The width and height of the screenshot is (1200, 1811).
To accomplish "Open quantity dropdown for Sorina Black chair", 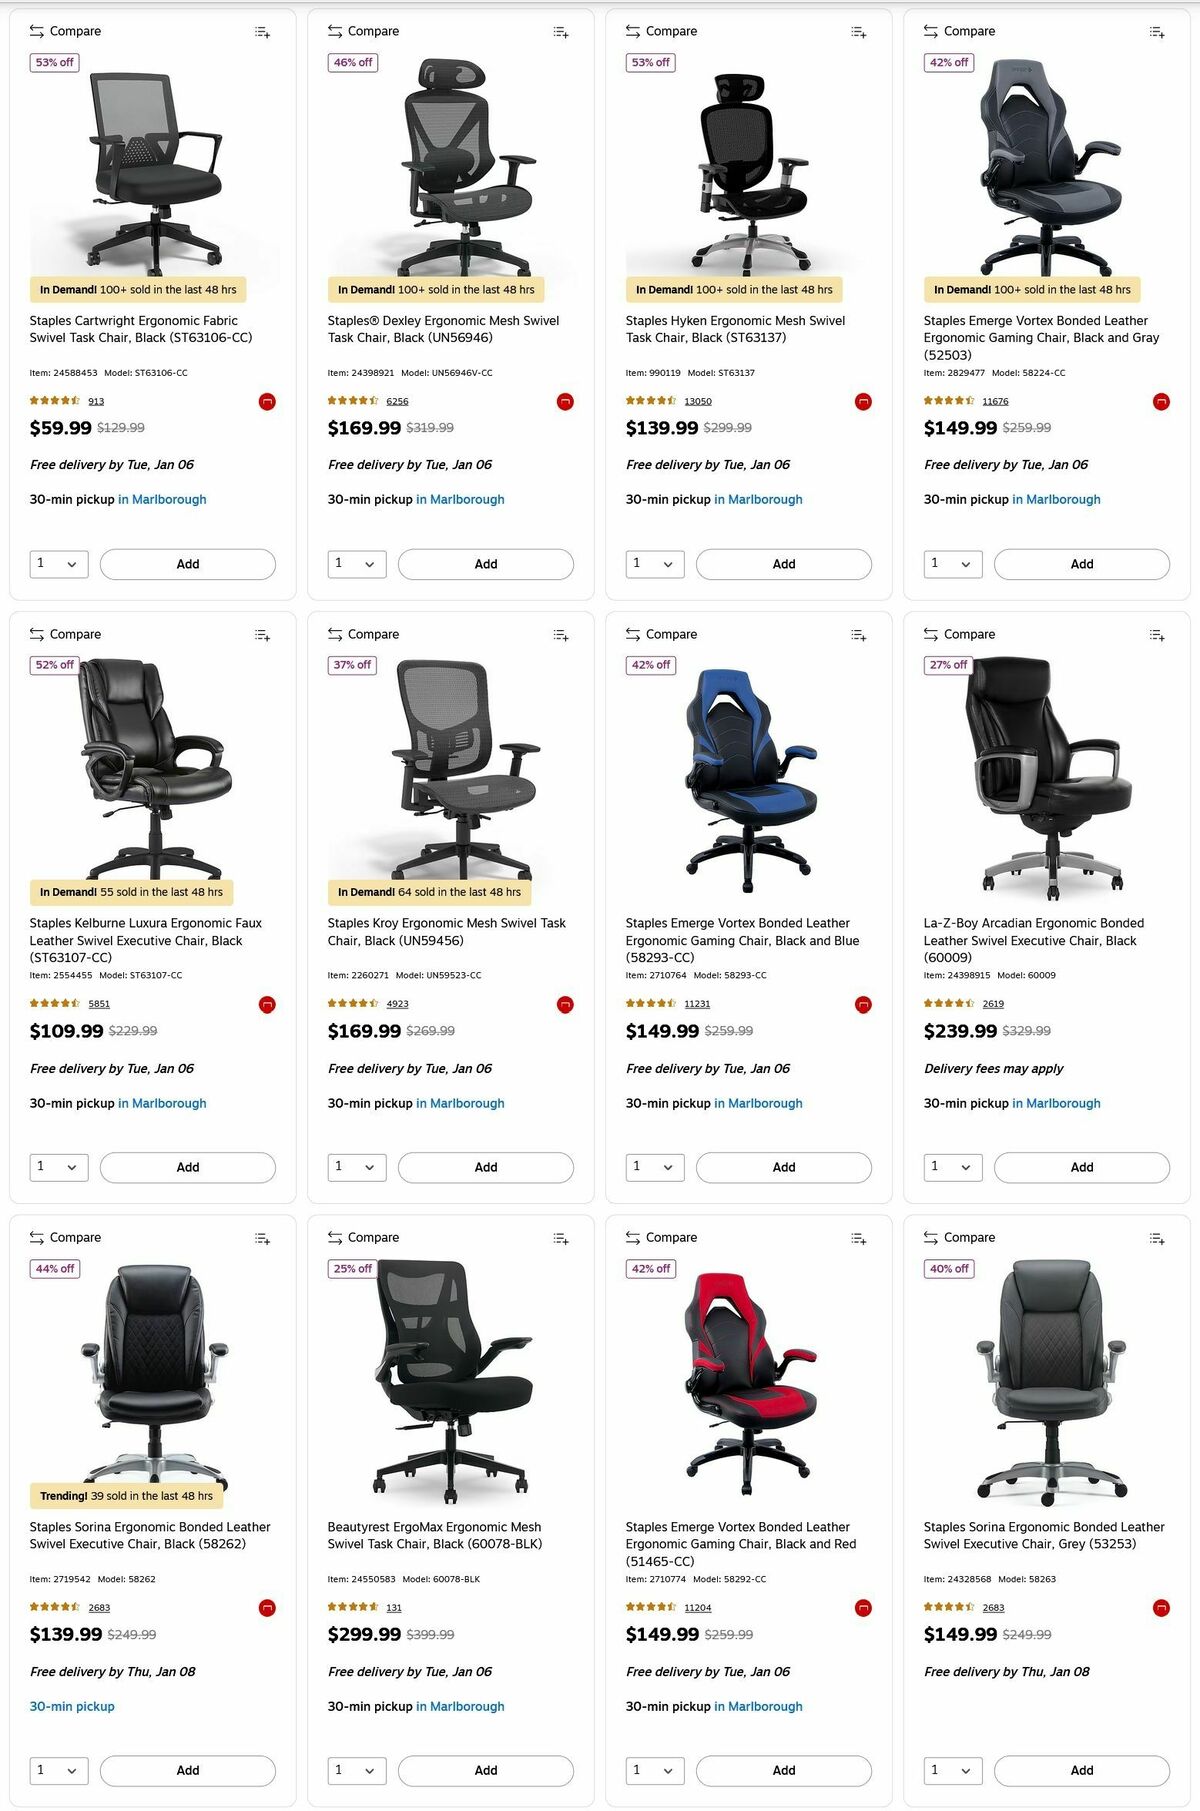I will coord(59,1770).
